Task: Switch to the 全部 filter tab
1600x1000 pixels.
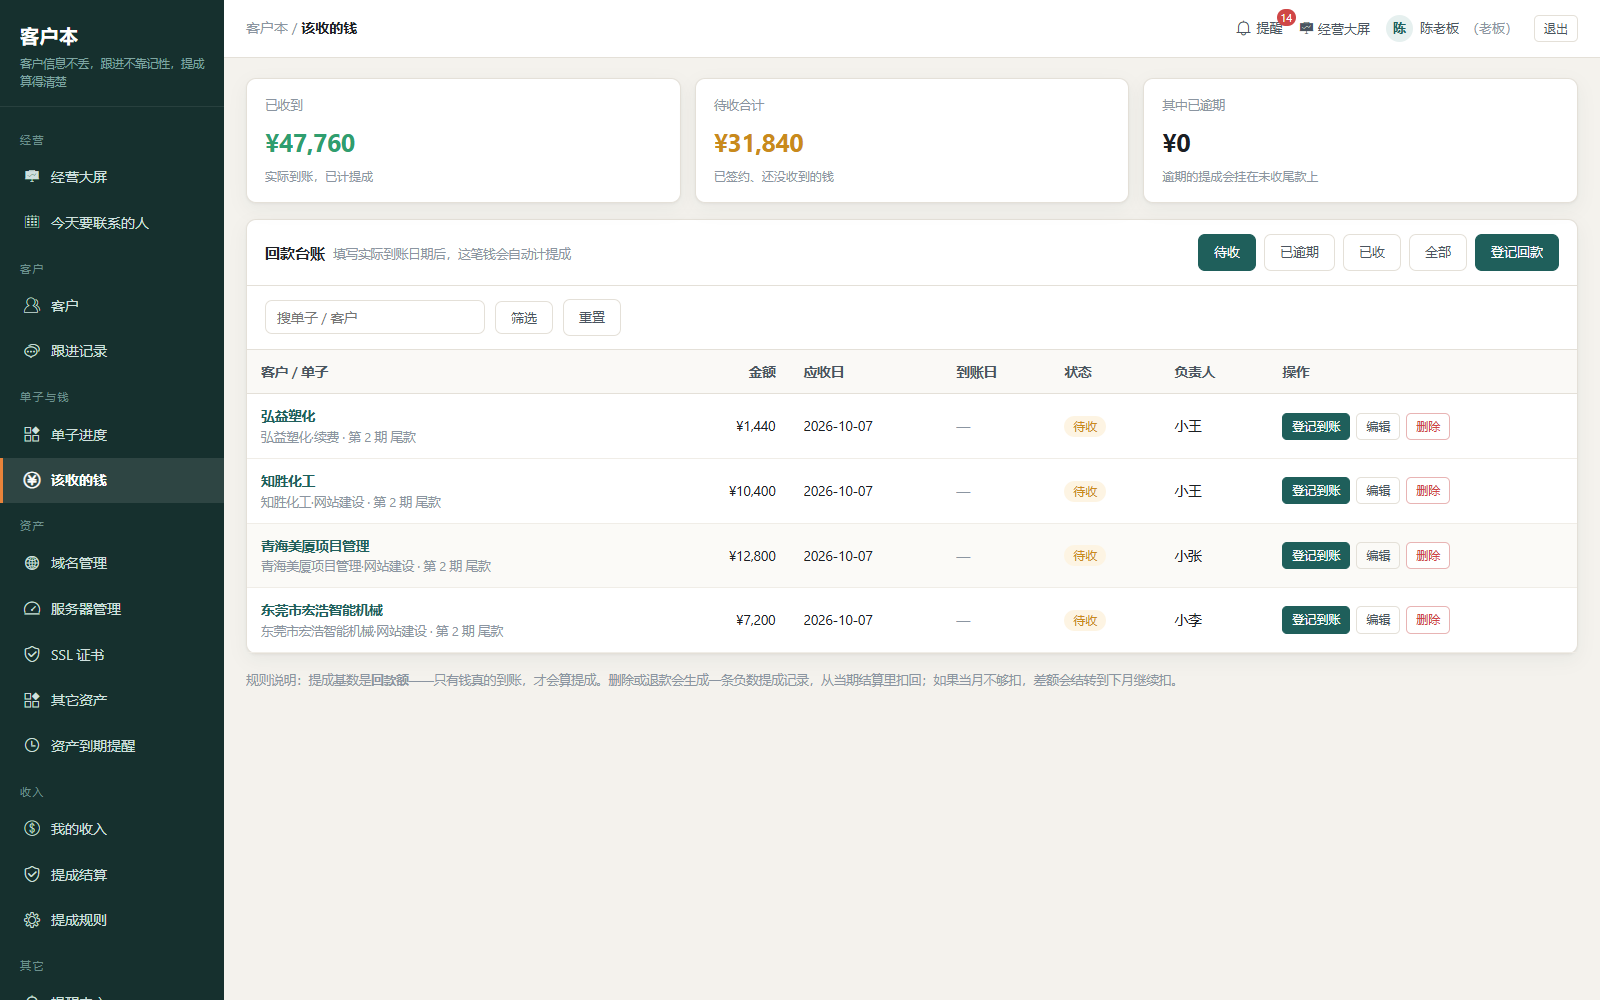Action: coord(1438,252)
